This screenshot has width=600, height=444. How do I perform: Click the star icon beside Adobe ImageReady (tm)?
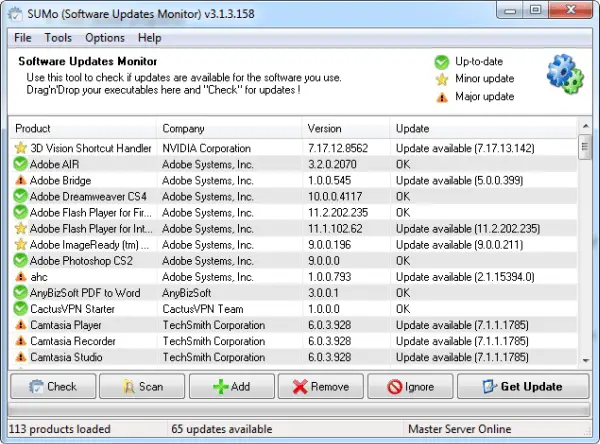point(21,245)
